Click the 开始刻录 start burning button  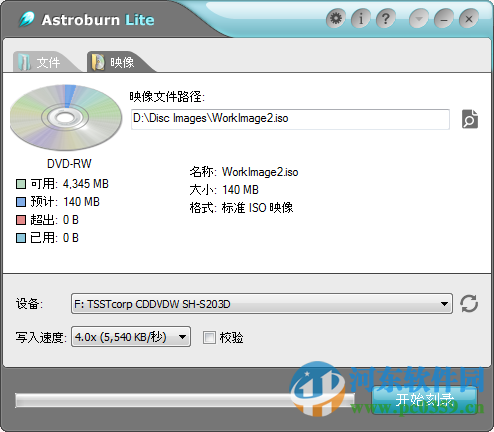tap(425, 400)
